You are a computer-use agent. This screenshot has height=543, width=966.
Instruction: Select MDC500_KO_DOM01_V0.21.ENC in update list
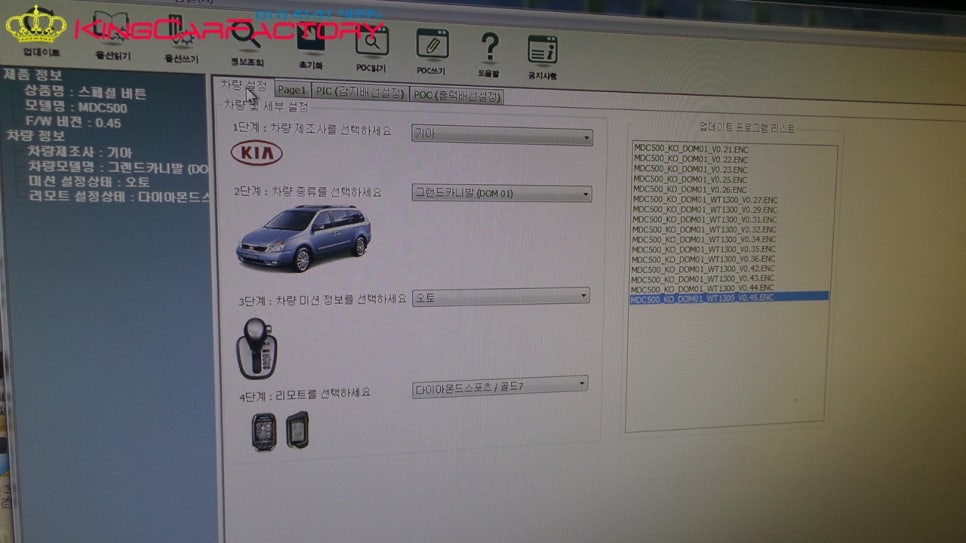click(691, 149)
